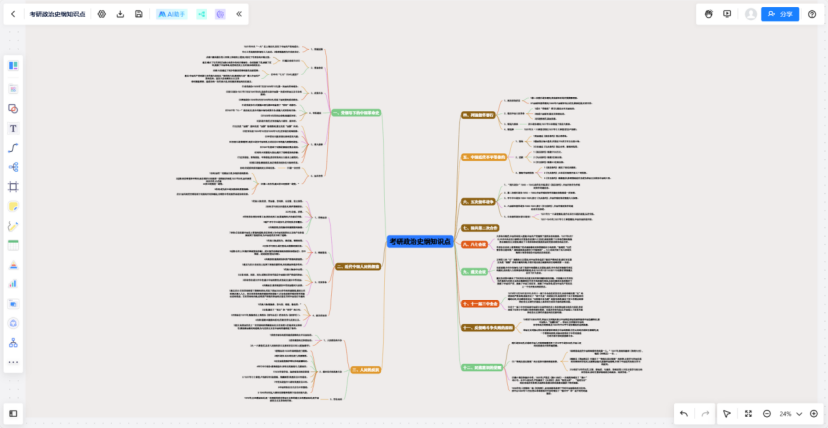
Task: Zoom out with minus button
Action: (767, 413)
